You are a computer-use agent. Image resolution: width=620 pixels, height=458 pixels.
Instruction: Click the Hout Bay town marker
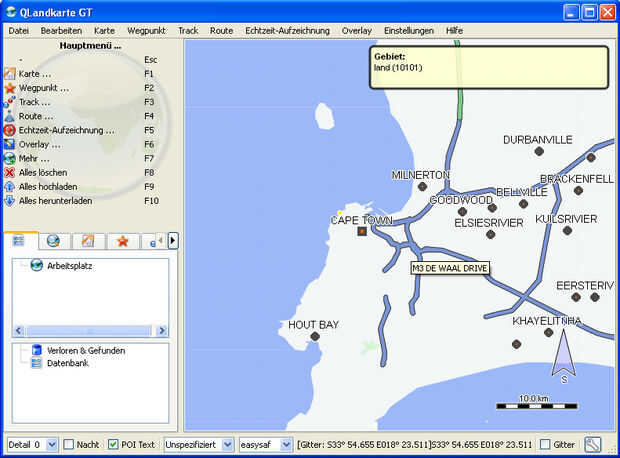coord(315,337)
